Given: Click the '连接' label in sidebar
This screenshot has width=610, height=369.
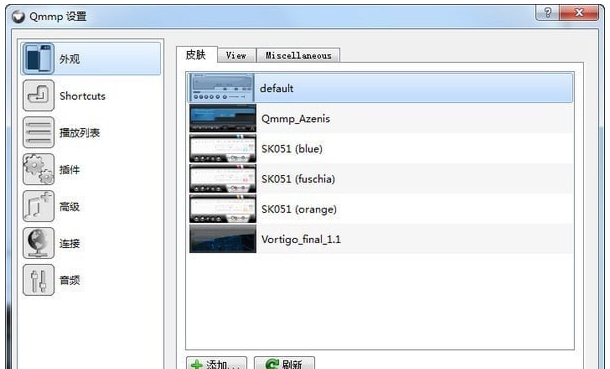Looking at the screenshot, I should coord(70,243).
